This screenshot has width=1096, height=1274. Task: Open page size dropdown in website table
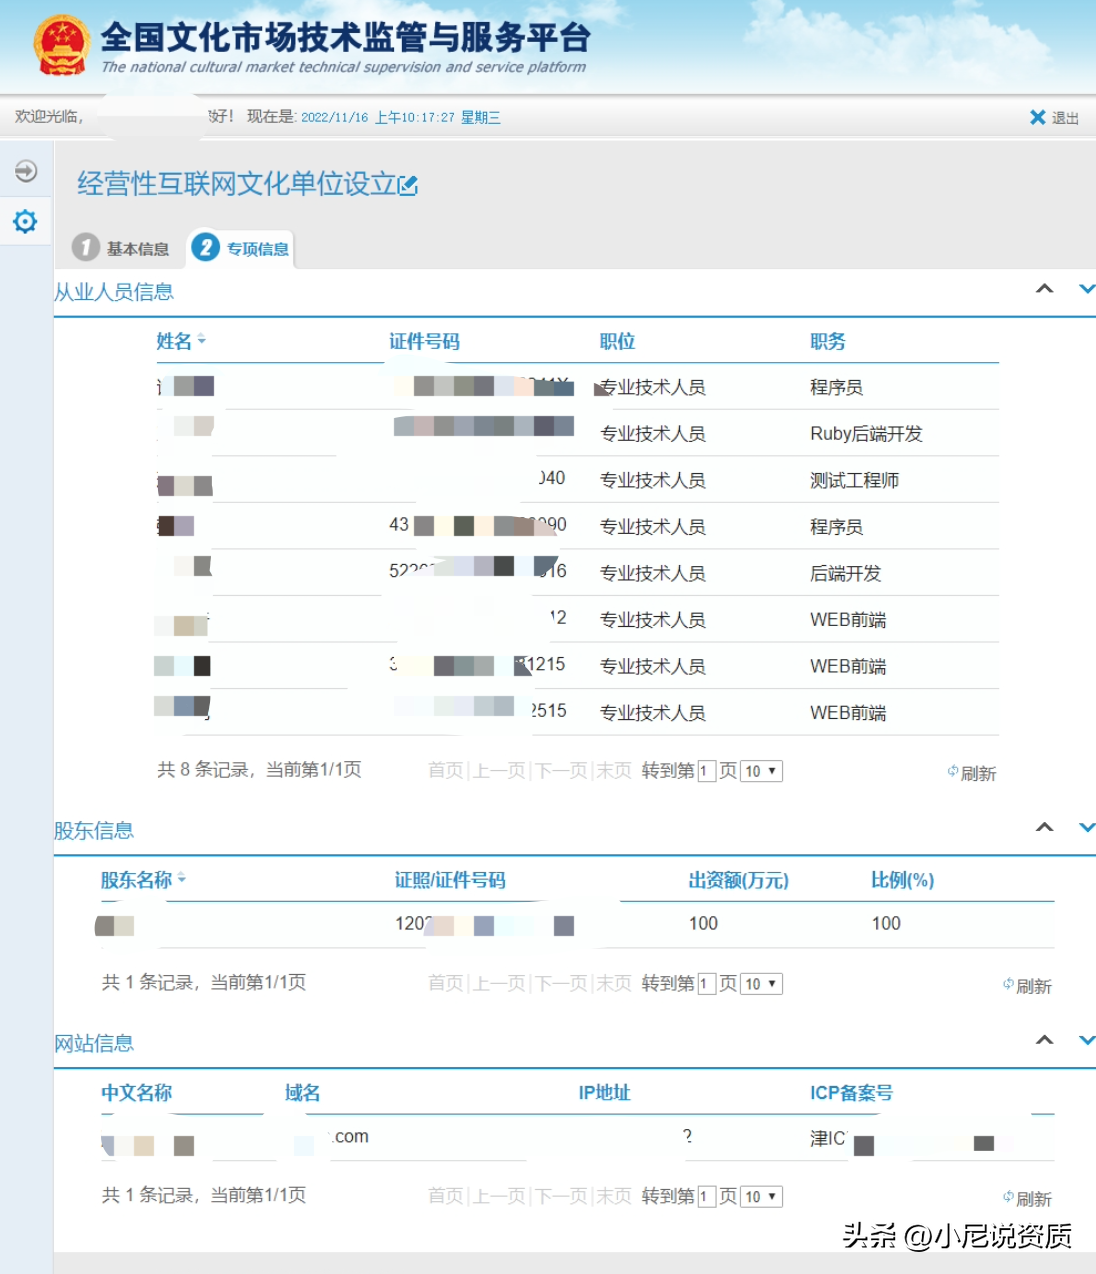pyautogui.click(x=761, y=1197)
